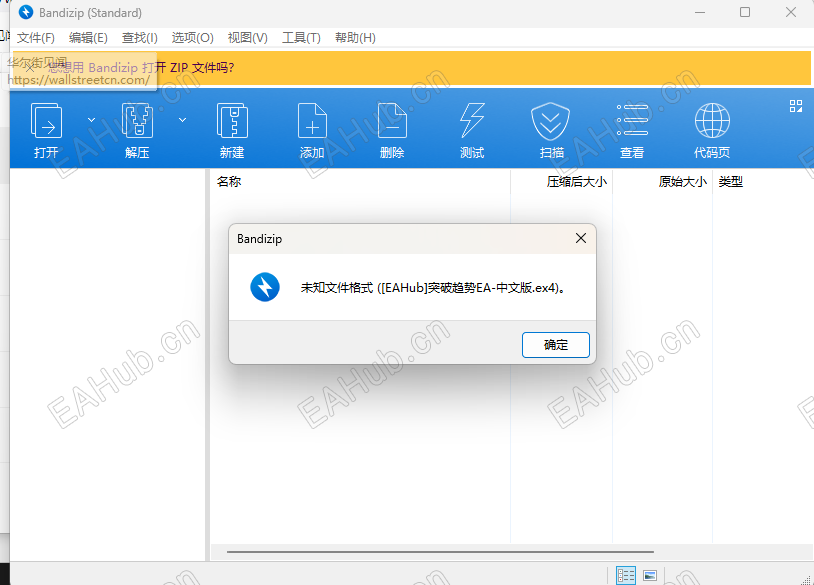Maximize the Bandizip window

tap(745, 12)
